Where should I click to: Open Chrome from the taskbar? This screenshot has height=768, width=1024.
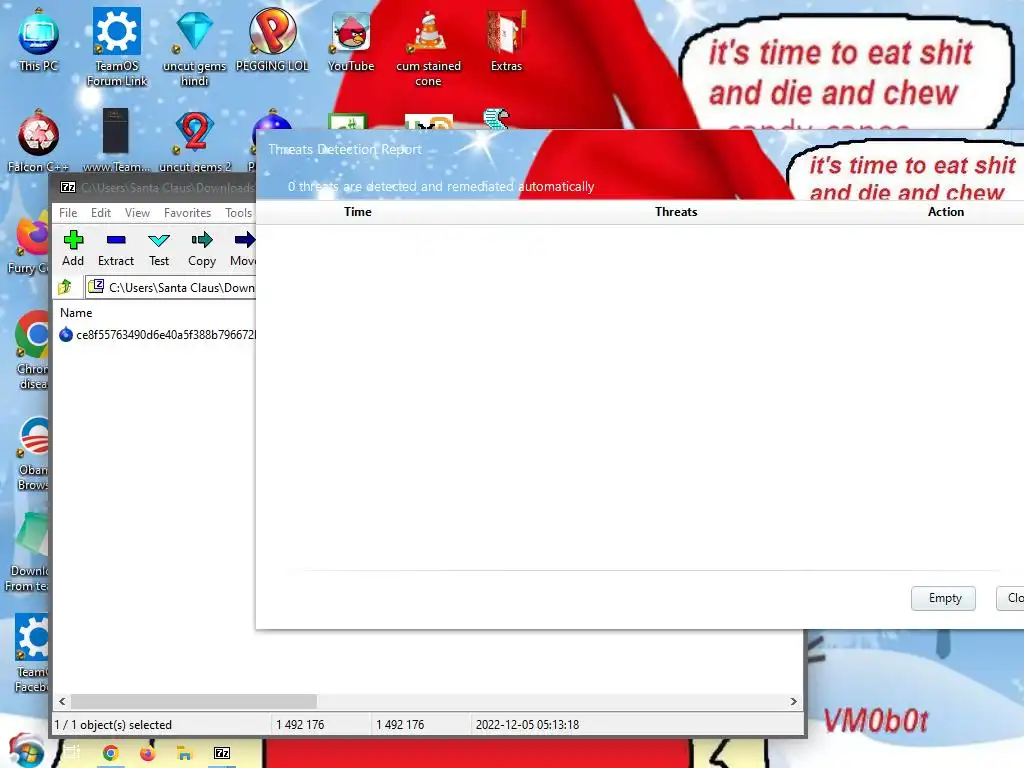[110, 754]
